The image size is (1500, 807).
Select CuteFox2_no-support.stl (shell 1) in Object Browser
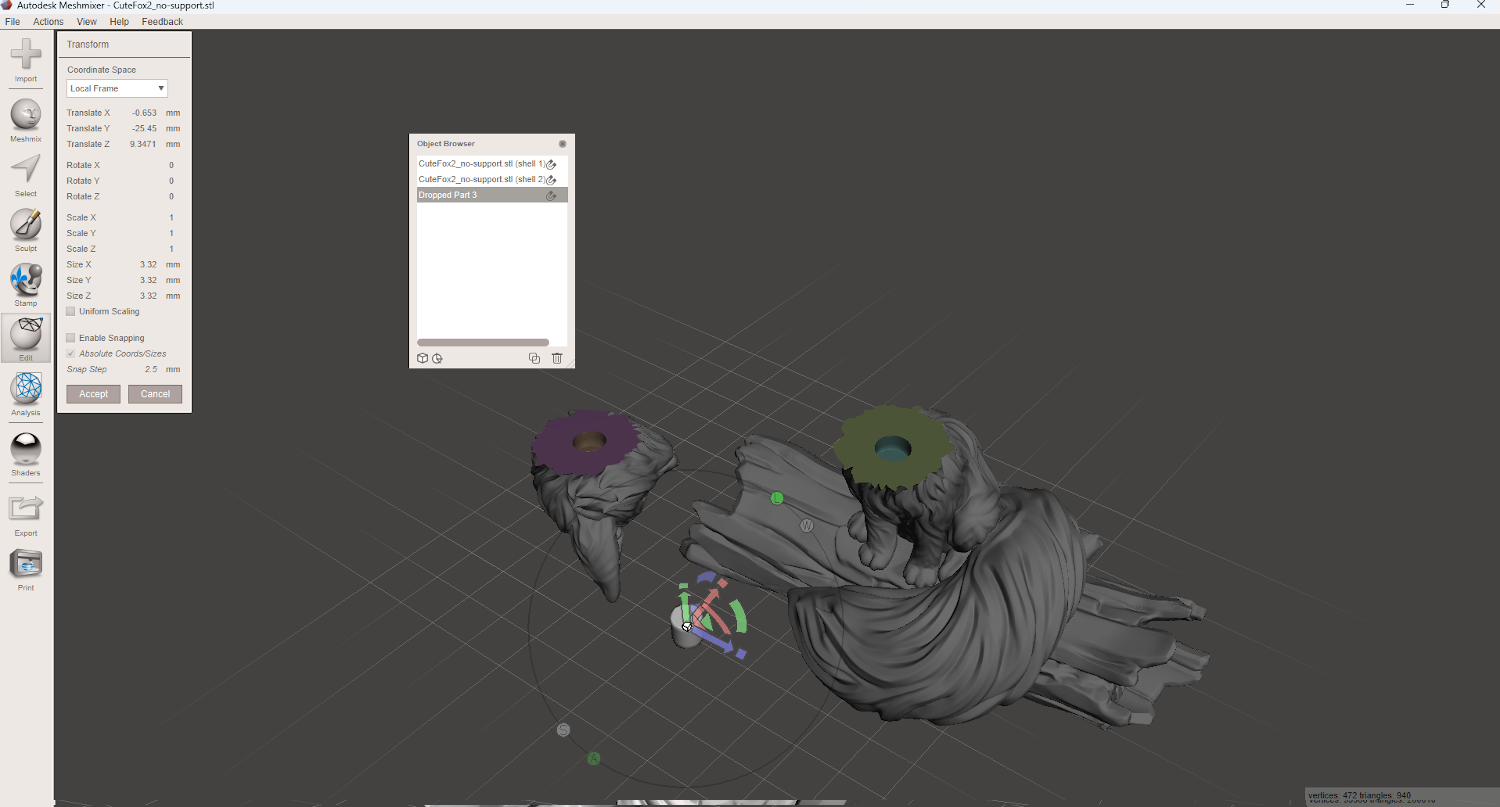click(481, 164)
